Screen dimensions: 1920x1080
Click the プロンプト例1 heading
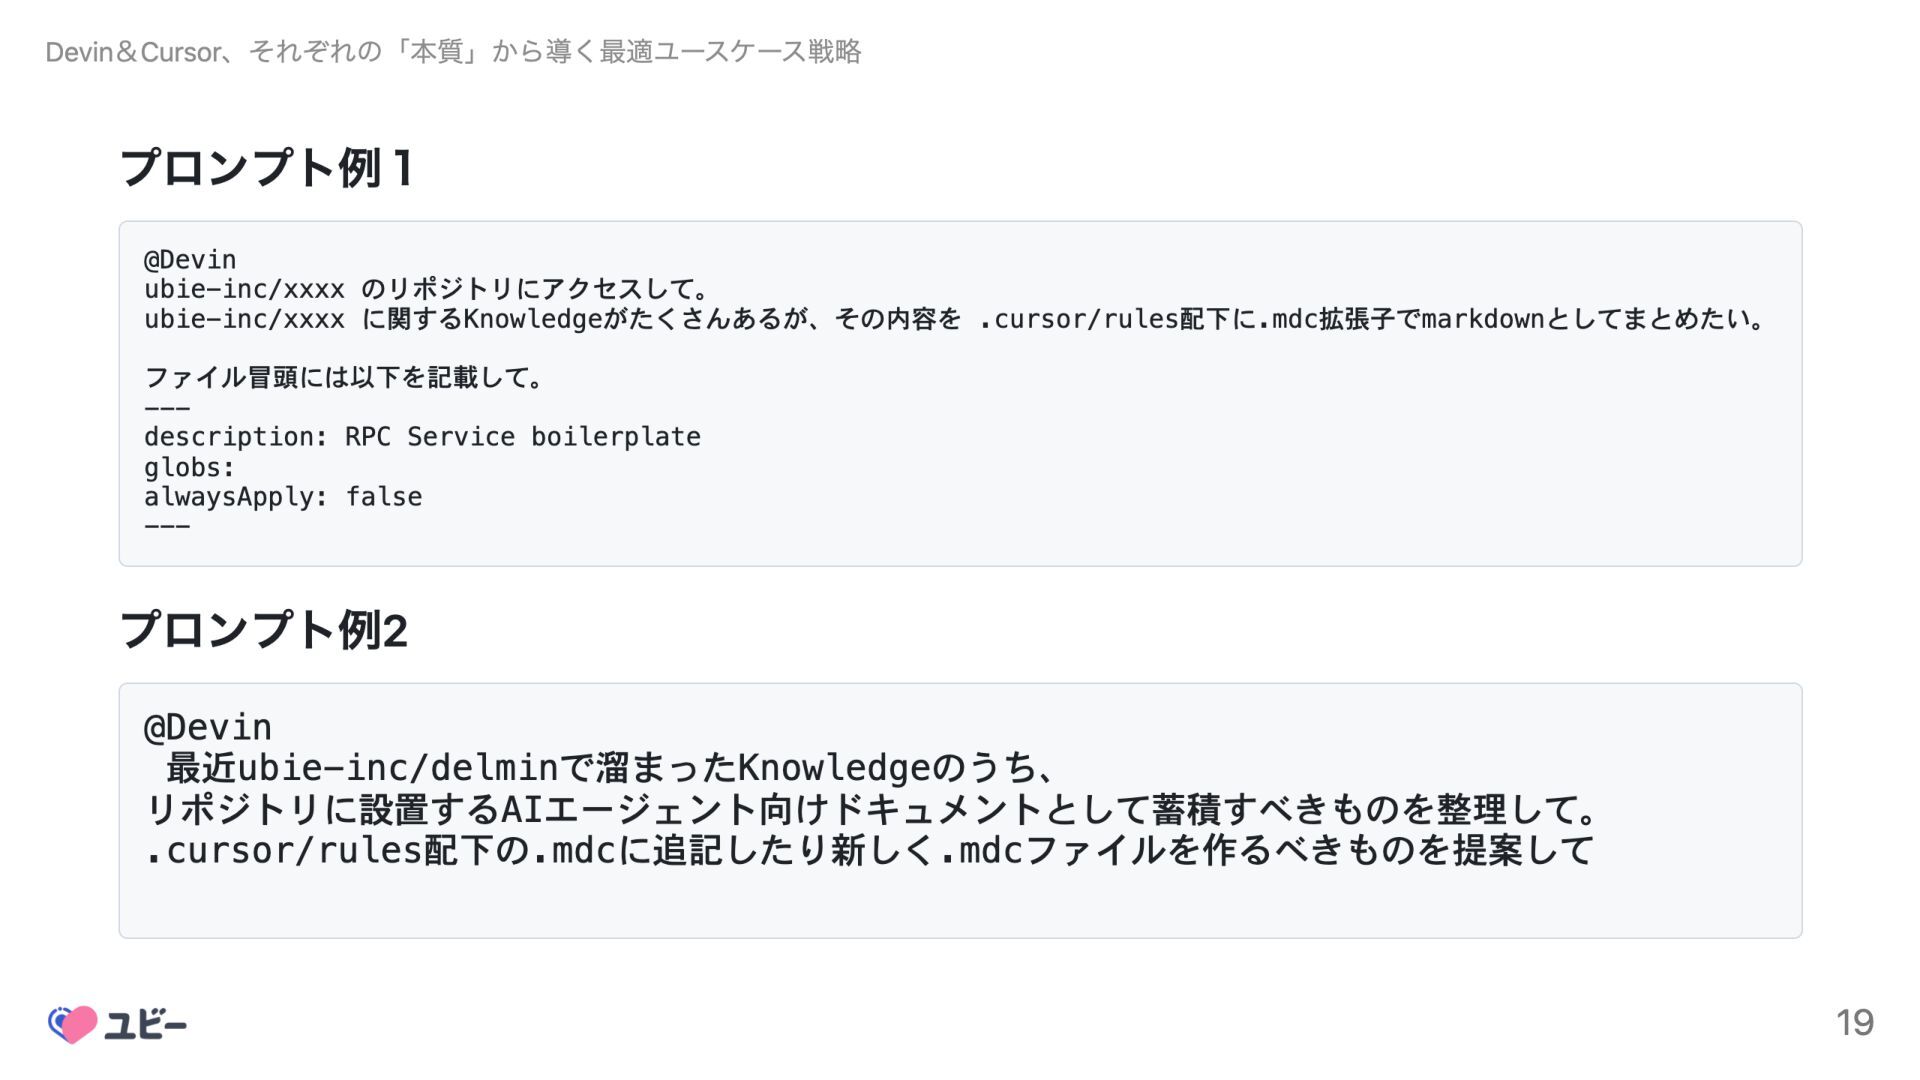266,168
